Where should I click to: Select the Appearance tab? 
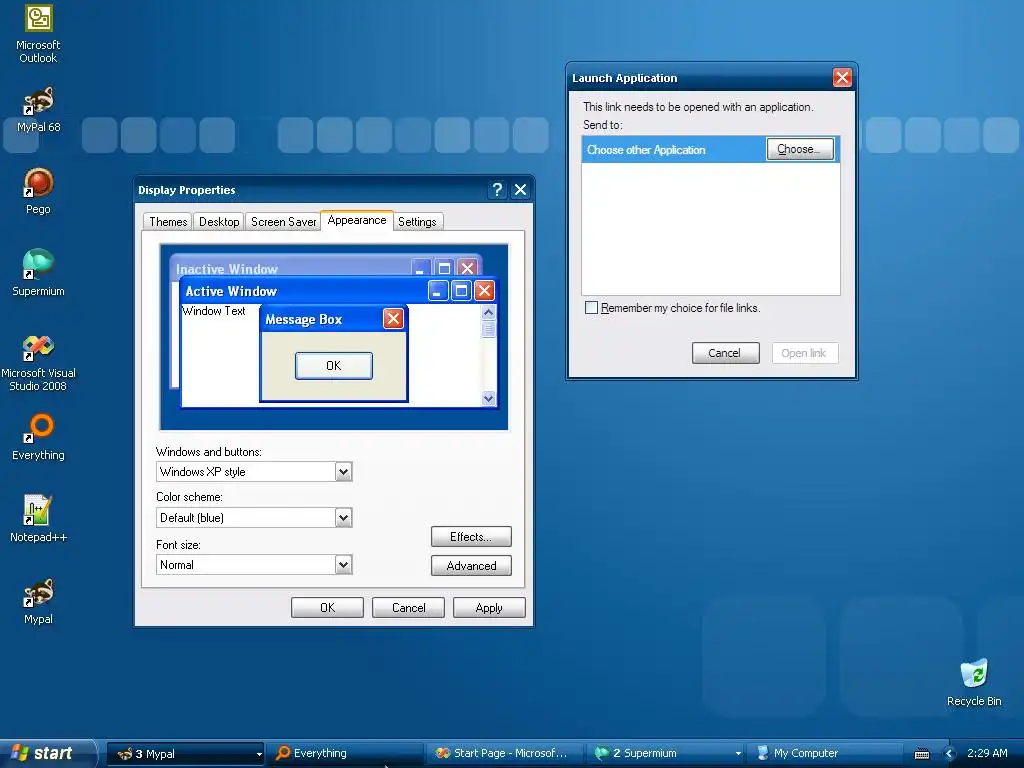(x=357, y=221)
